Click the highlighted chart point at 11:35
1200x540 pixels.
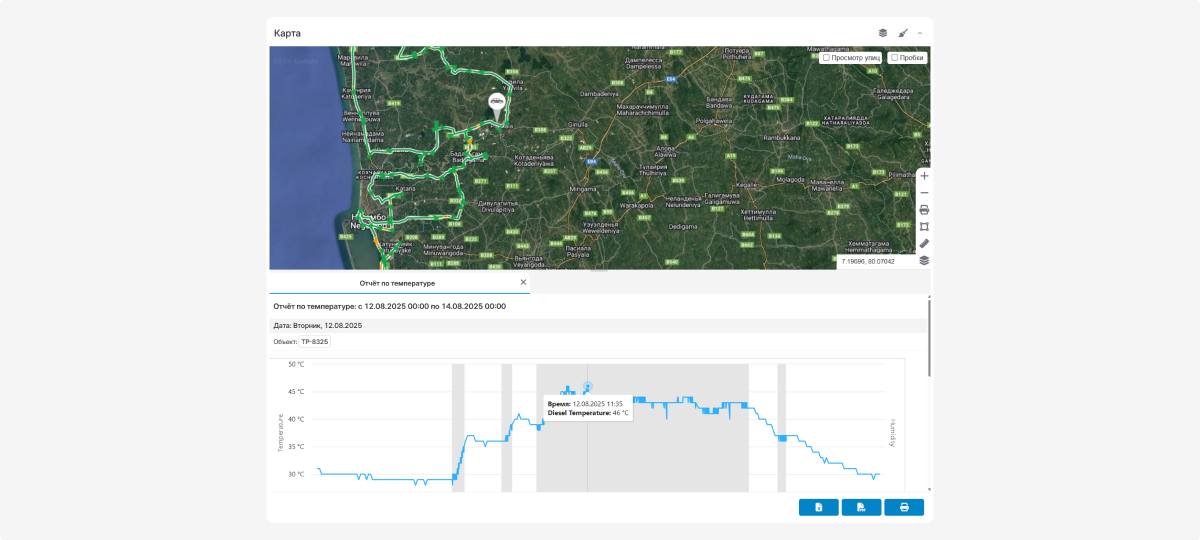pos(588,387)
